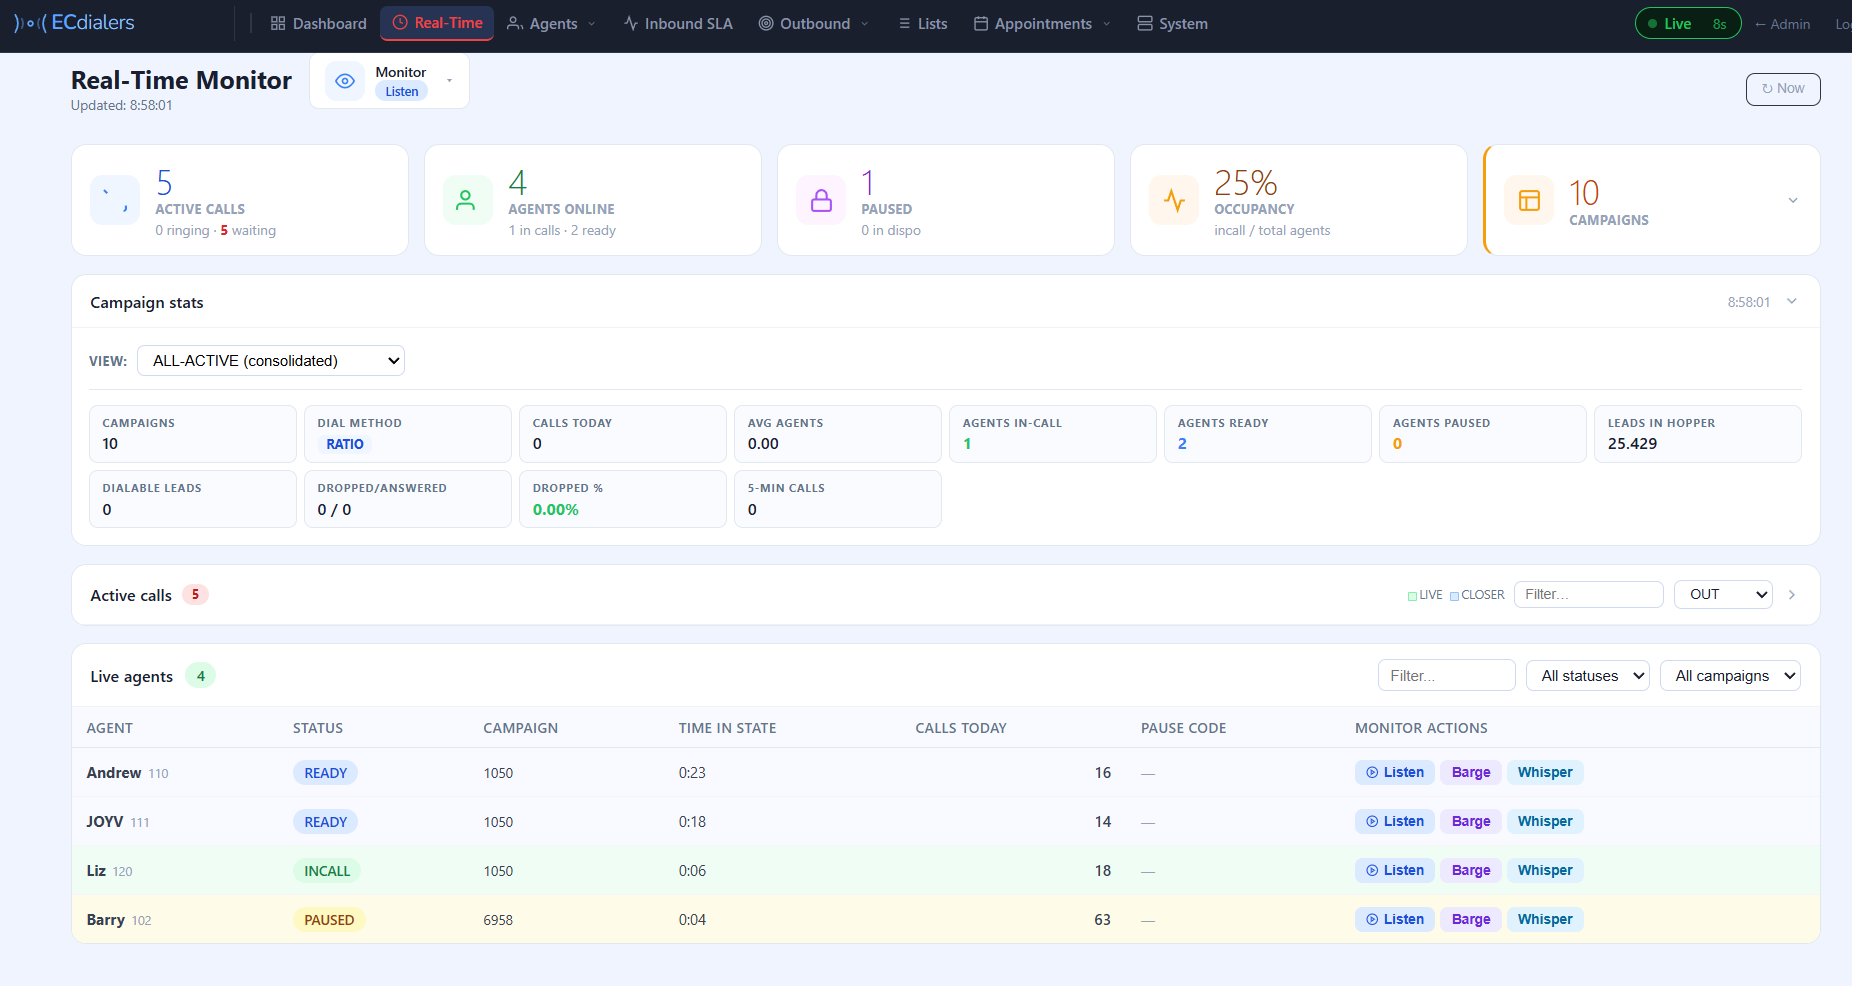Image resolution: width=1852 pixels, height=986 pixels.
Task: Click agent name Andrew
Action: (x=114, y=773)
